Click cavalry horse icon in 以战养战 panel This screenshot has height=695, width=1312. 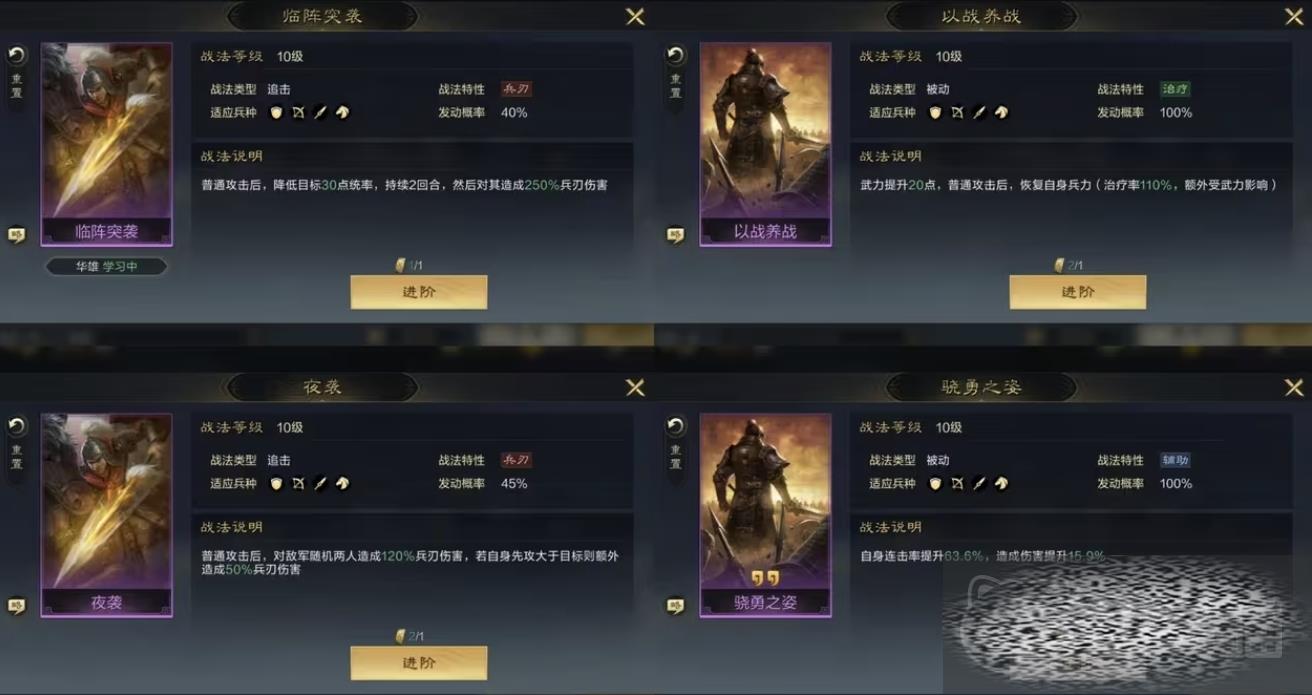pyautogui.click(x=1001, y=113)
